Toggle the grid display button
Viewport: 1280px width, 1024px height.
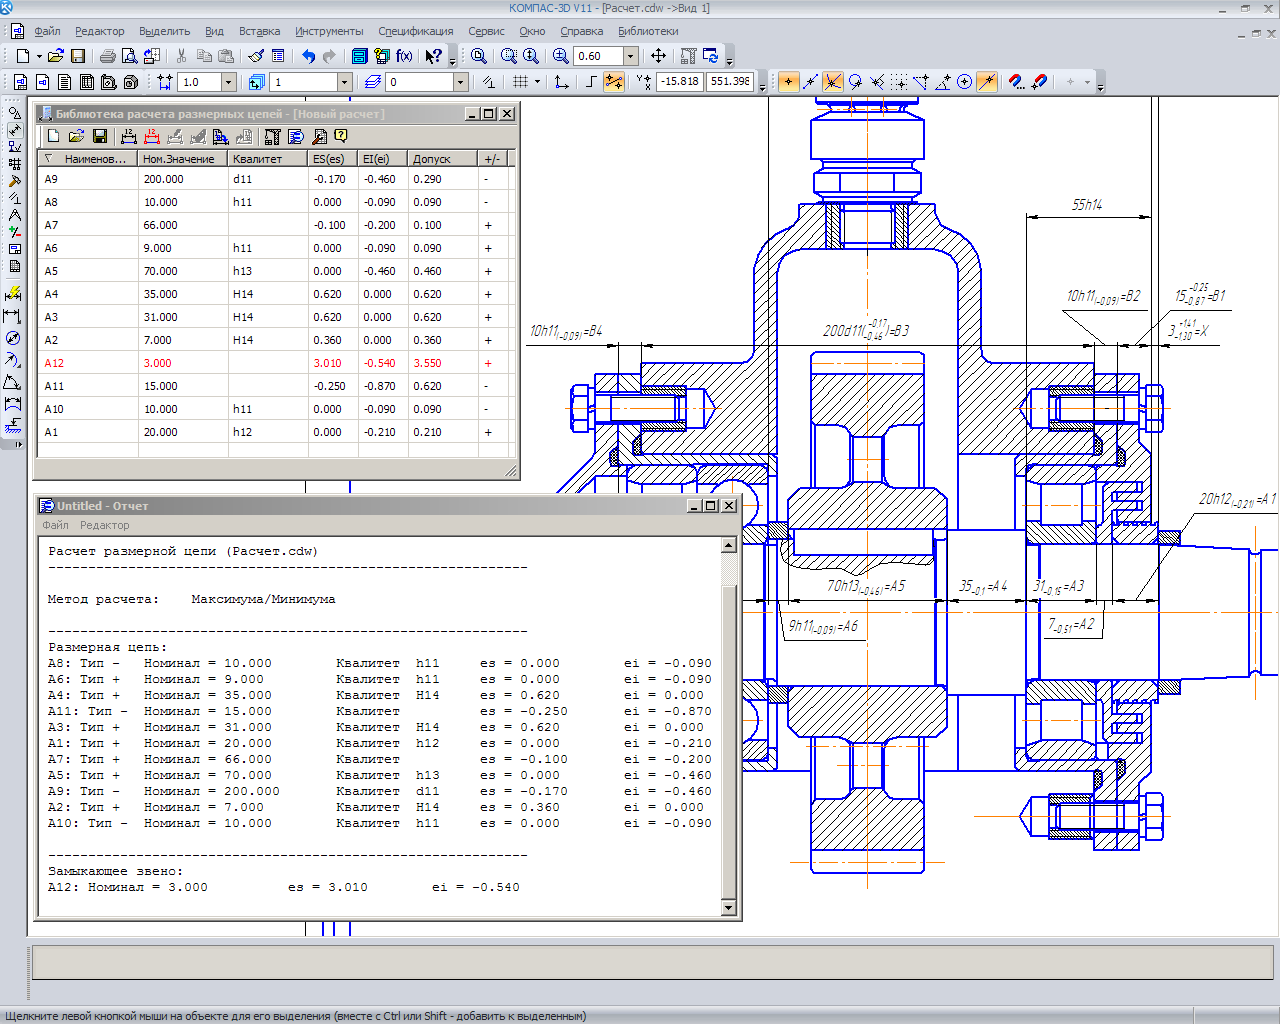click(x=520, y=82)
